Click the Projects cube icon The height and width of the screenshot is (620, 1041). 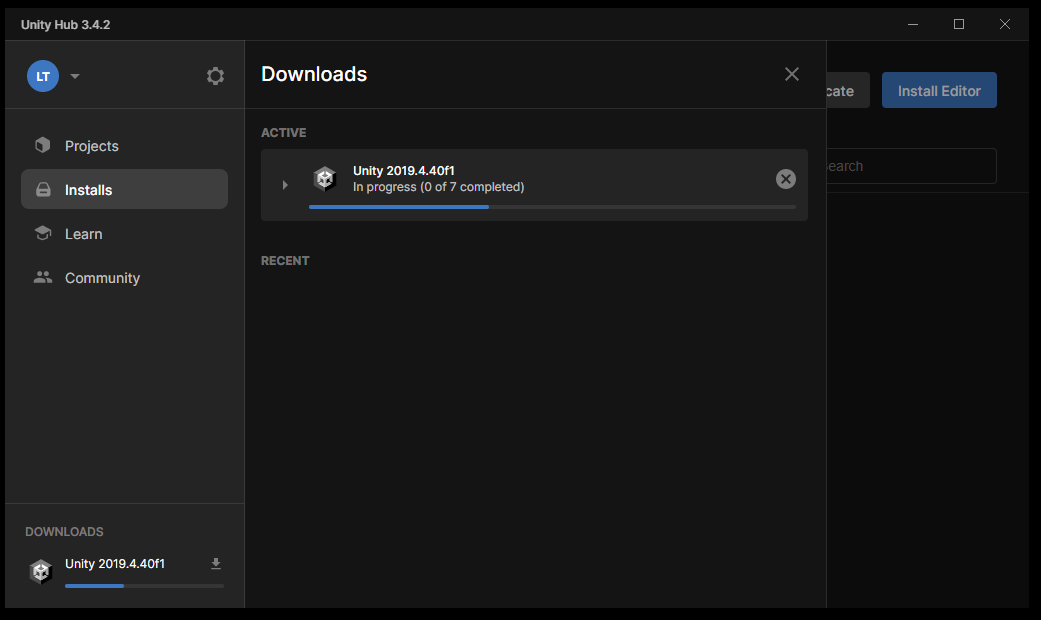[43, 146]
